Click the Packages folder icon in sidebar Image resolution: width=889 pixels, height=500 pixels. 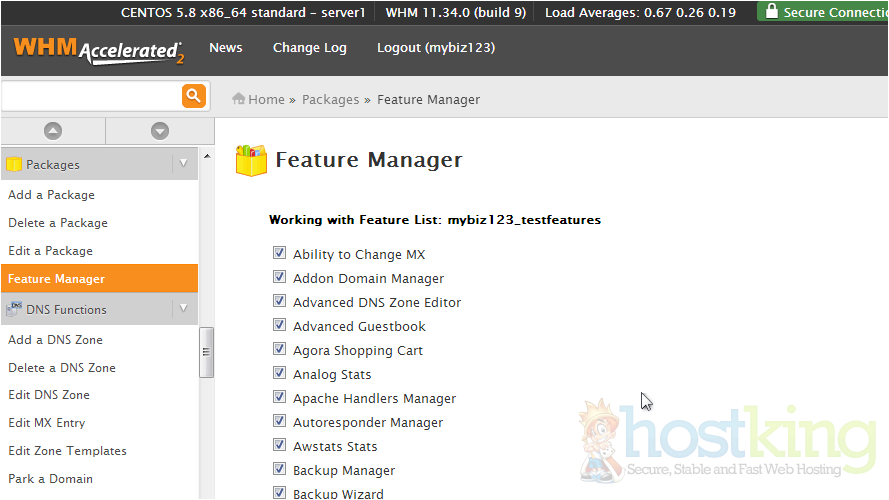pos(14,164)
